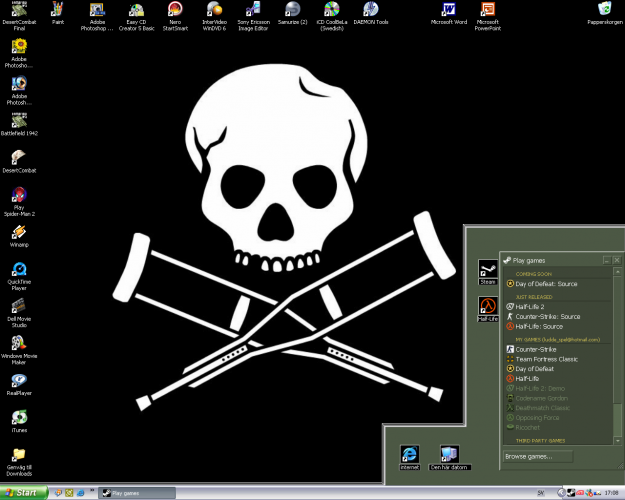Open the Steam desktop shortcut
This screenshot has width=625, height=500.
488,270
